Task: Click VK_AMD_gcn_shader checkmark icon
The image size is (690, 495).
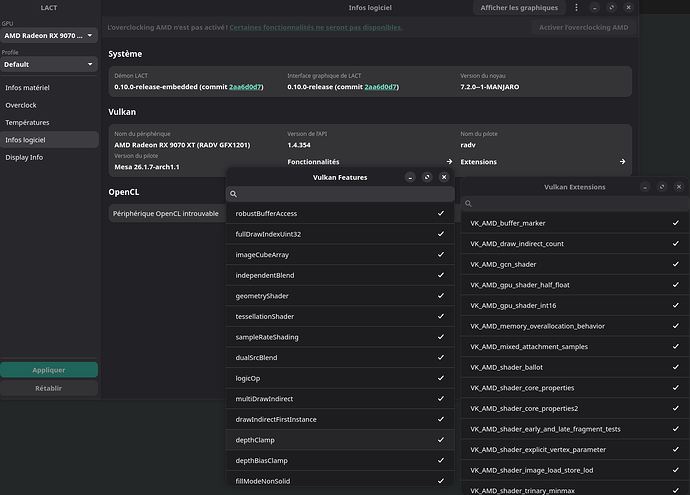Action: pyautogui.click(x=675, y=264)
